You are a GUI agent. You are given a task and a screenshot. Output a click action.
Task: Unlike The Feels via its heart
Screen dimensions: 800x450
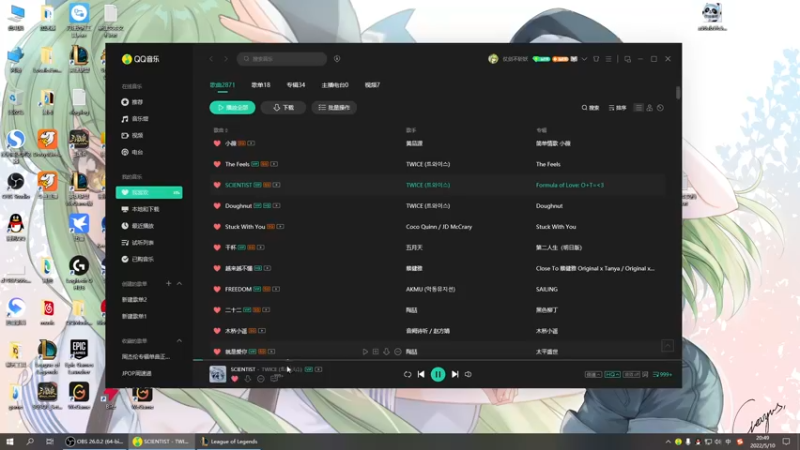(x=217, y=164)
